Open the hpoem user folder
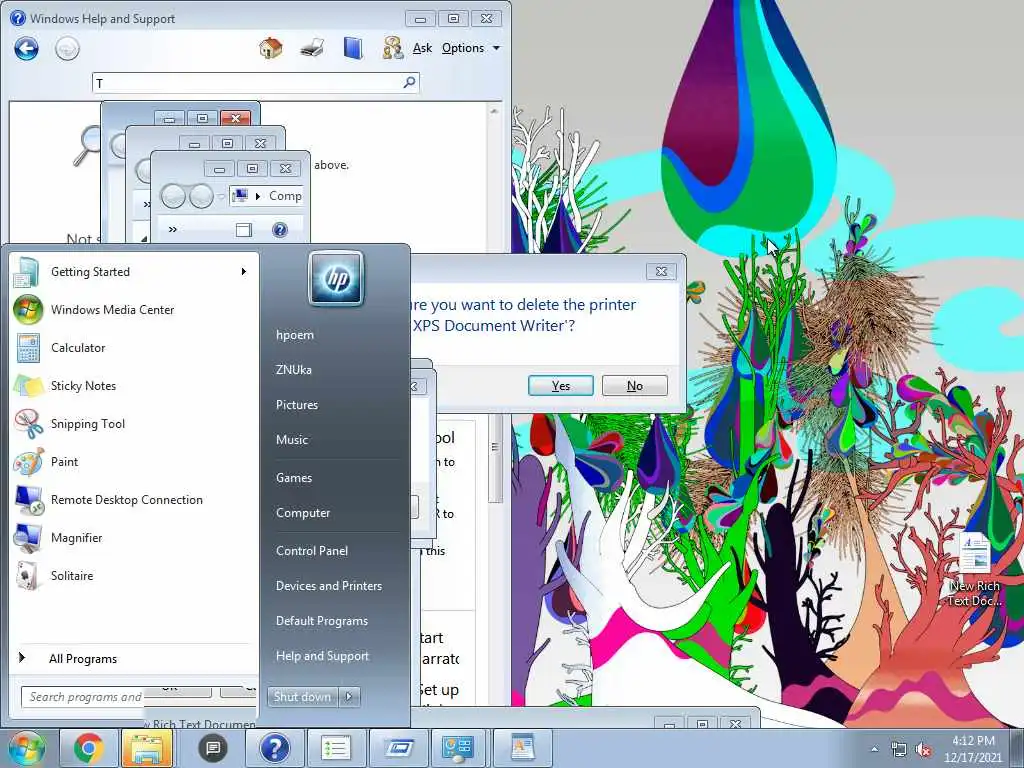This screenshot has height=768, width=1024. [x=295, y=335]
